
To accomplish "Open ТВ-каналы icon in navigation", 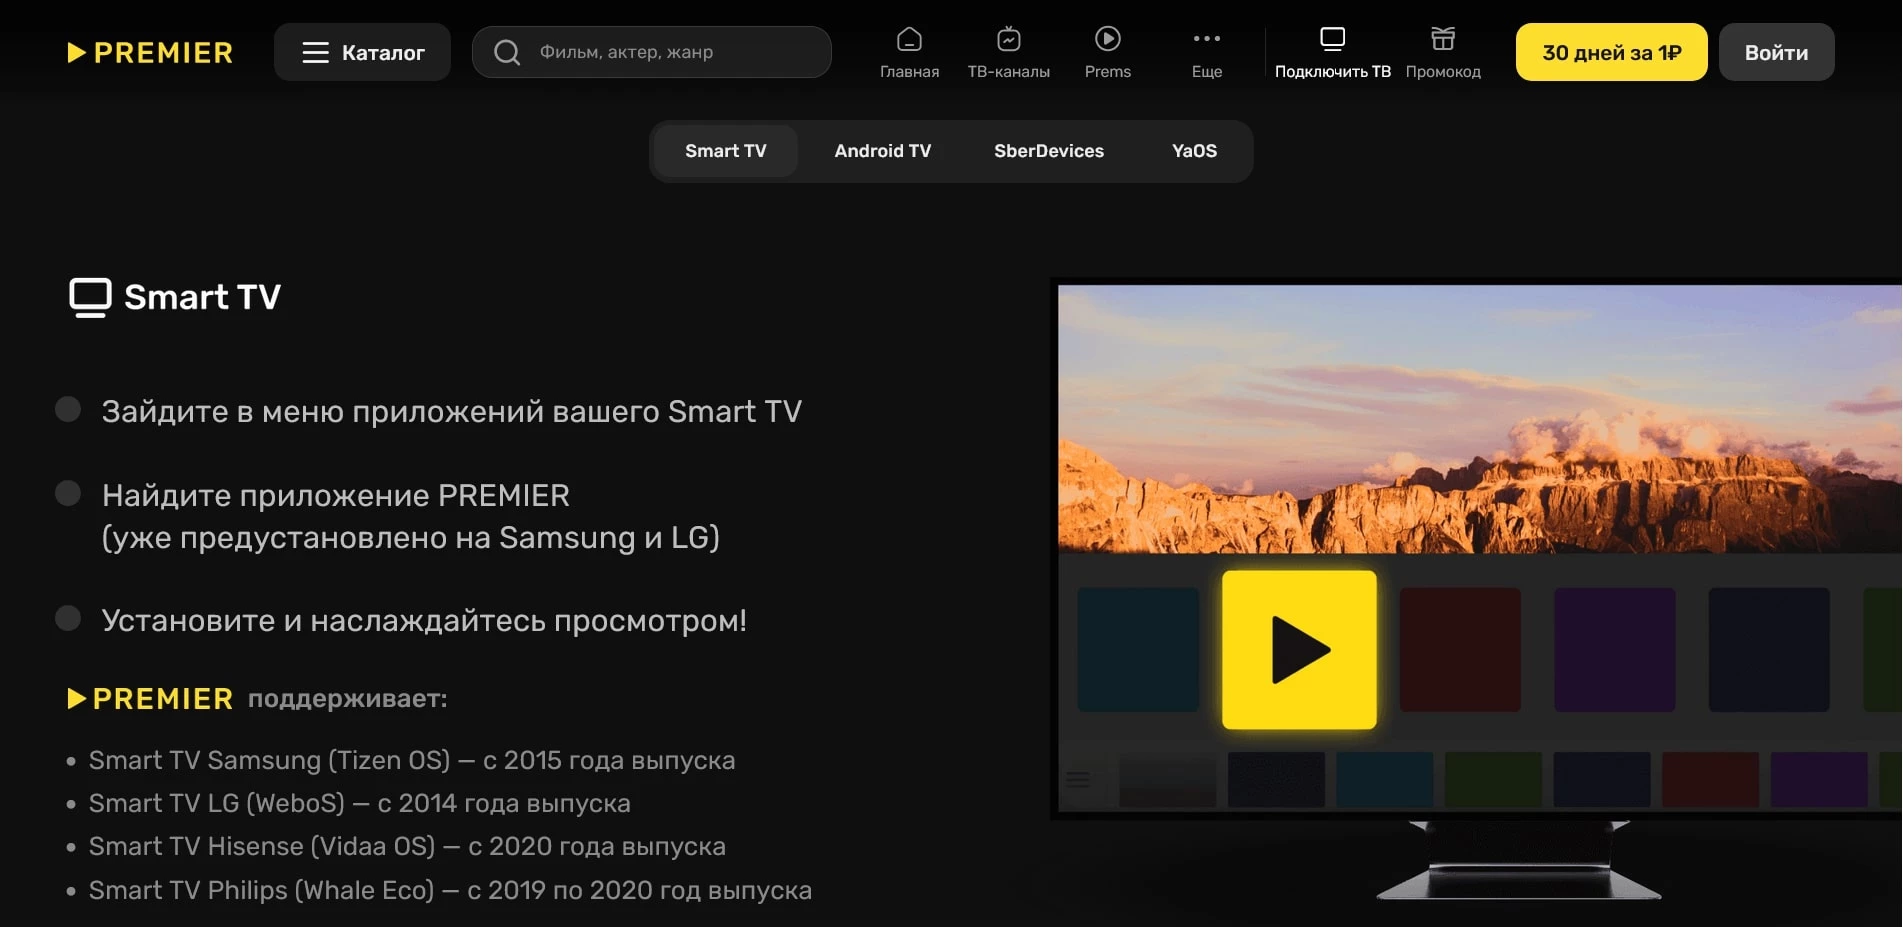I will point(1008,39).
